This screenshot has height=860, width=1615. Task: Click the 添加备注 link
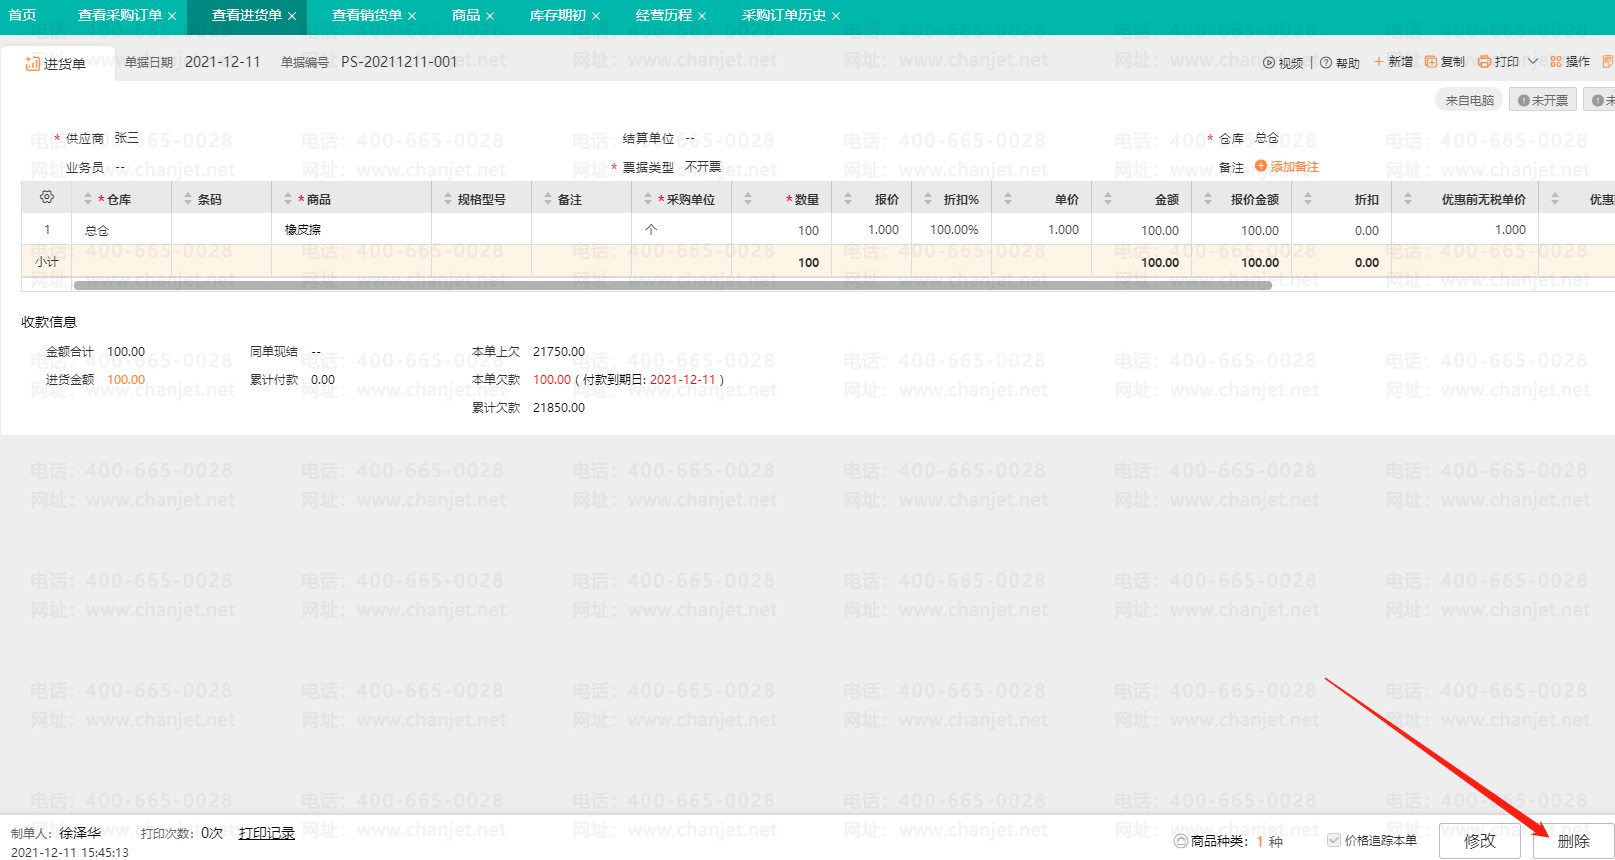tap(1295, 167)
